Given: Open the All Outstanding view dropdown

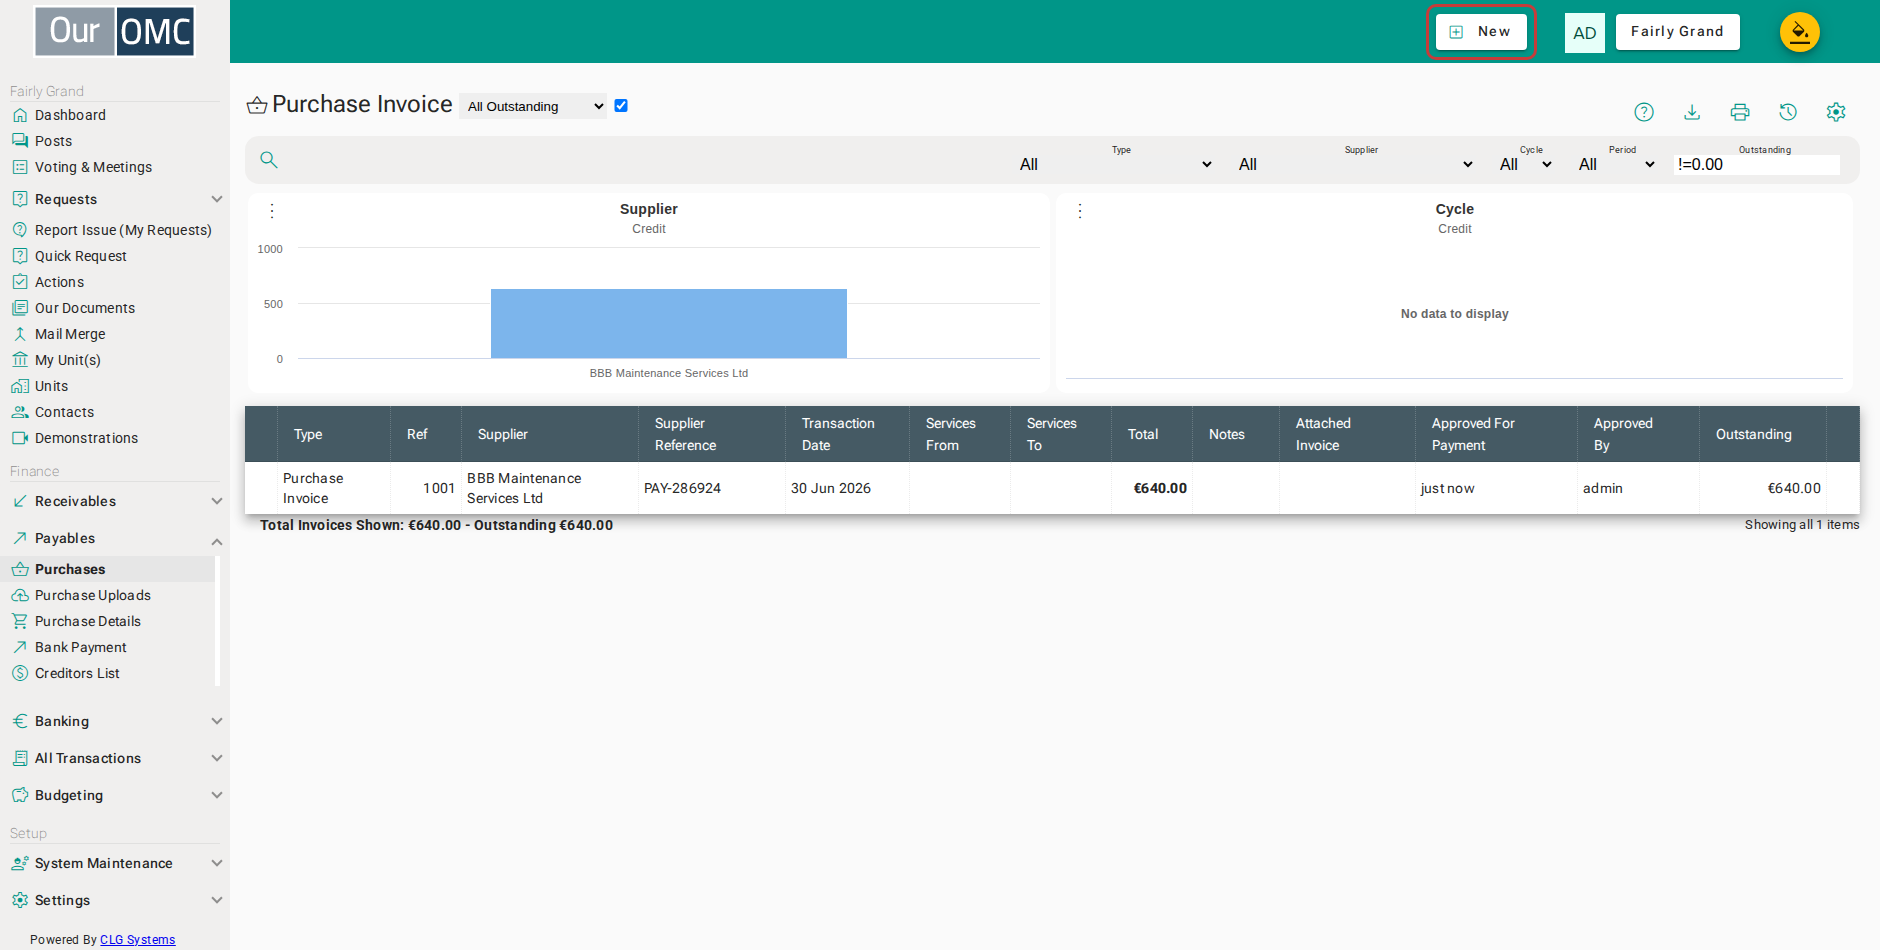Looking at the screenshot, I should coord(534,106).
